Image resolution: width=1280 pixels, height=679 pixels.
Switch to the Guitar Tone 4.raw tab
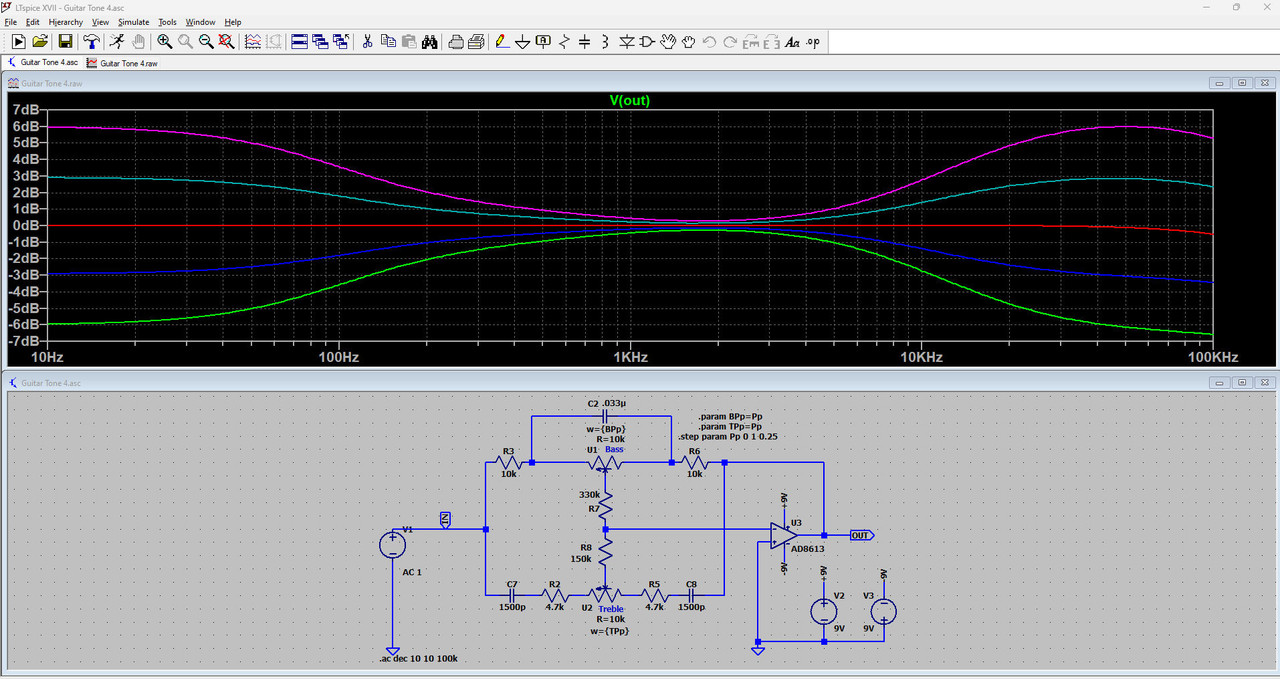click(123, 63)
